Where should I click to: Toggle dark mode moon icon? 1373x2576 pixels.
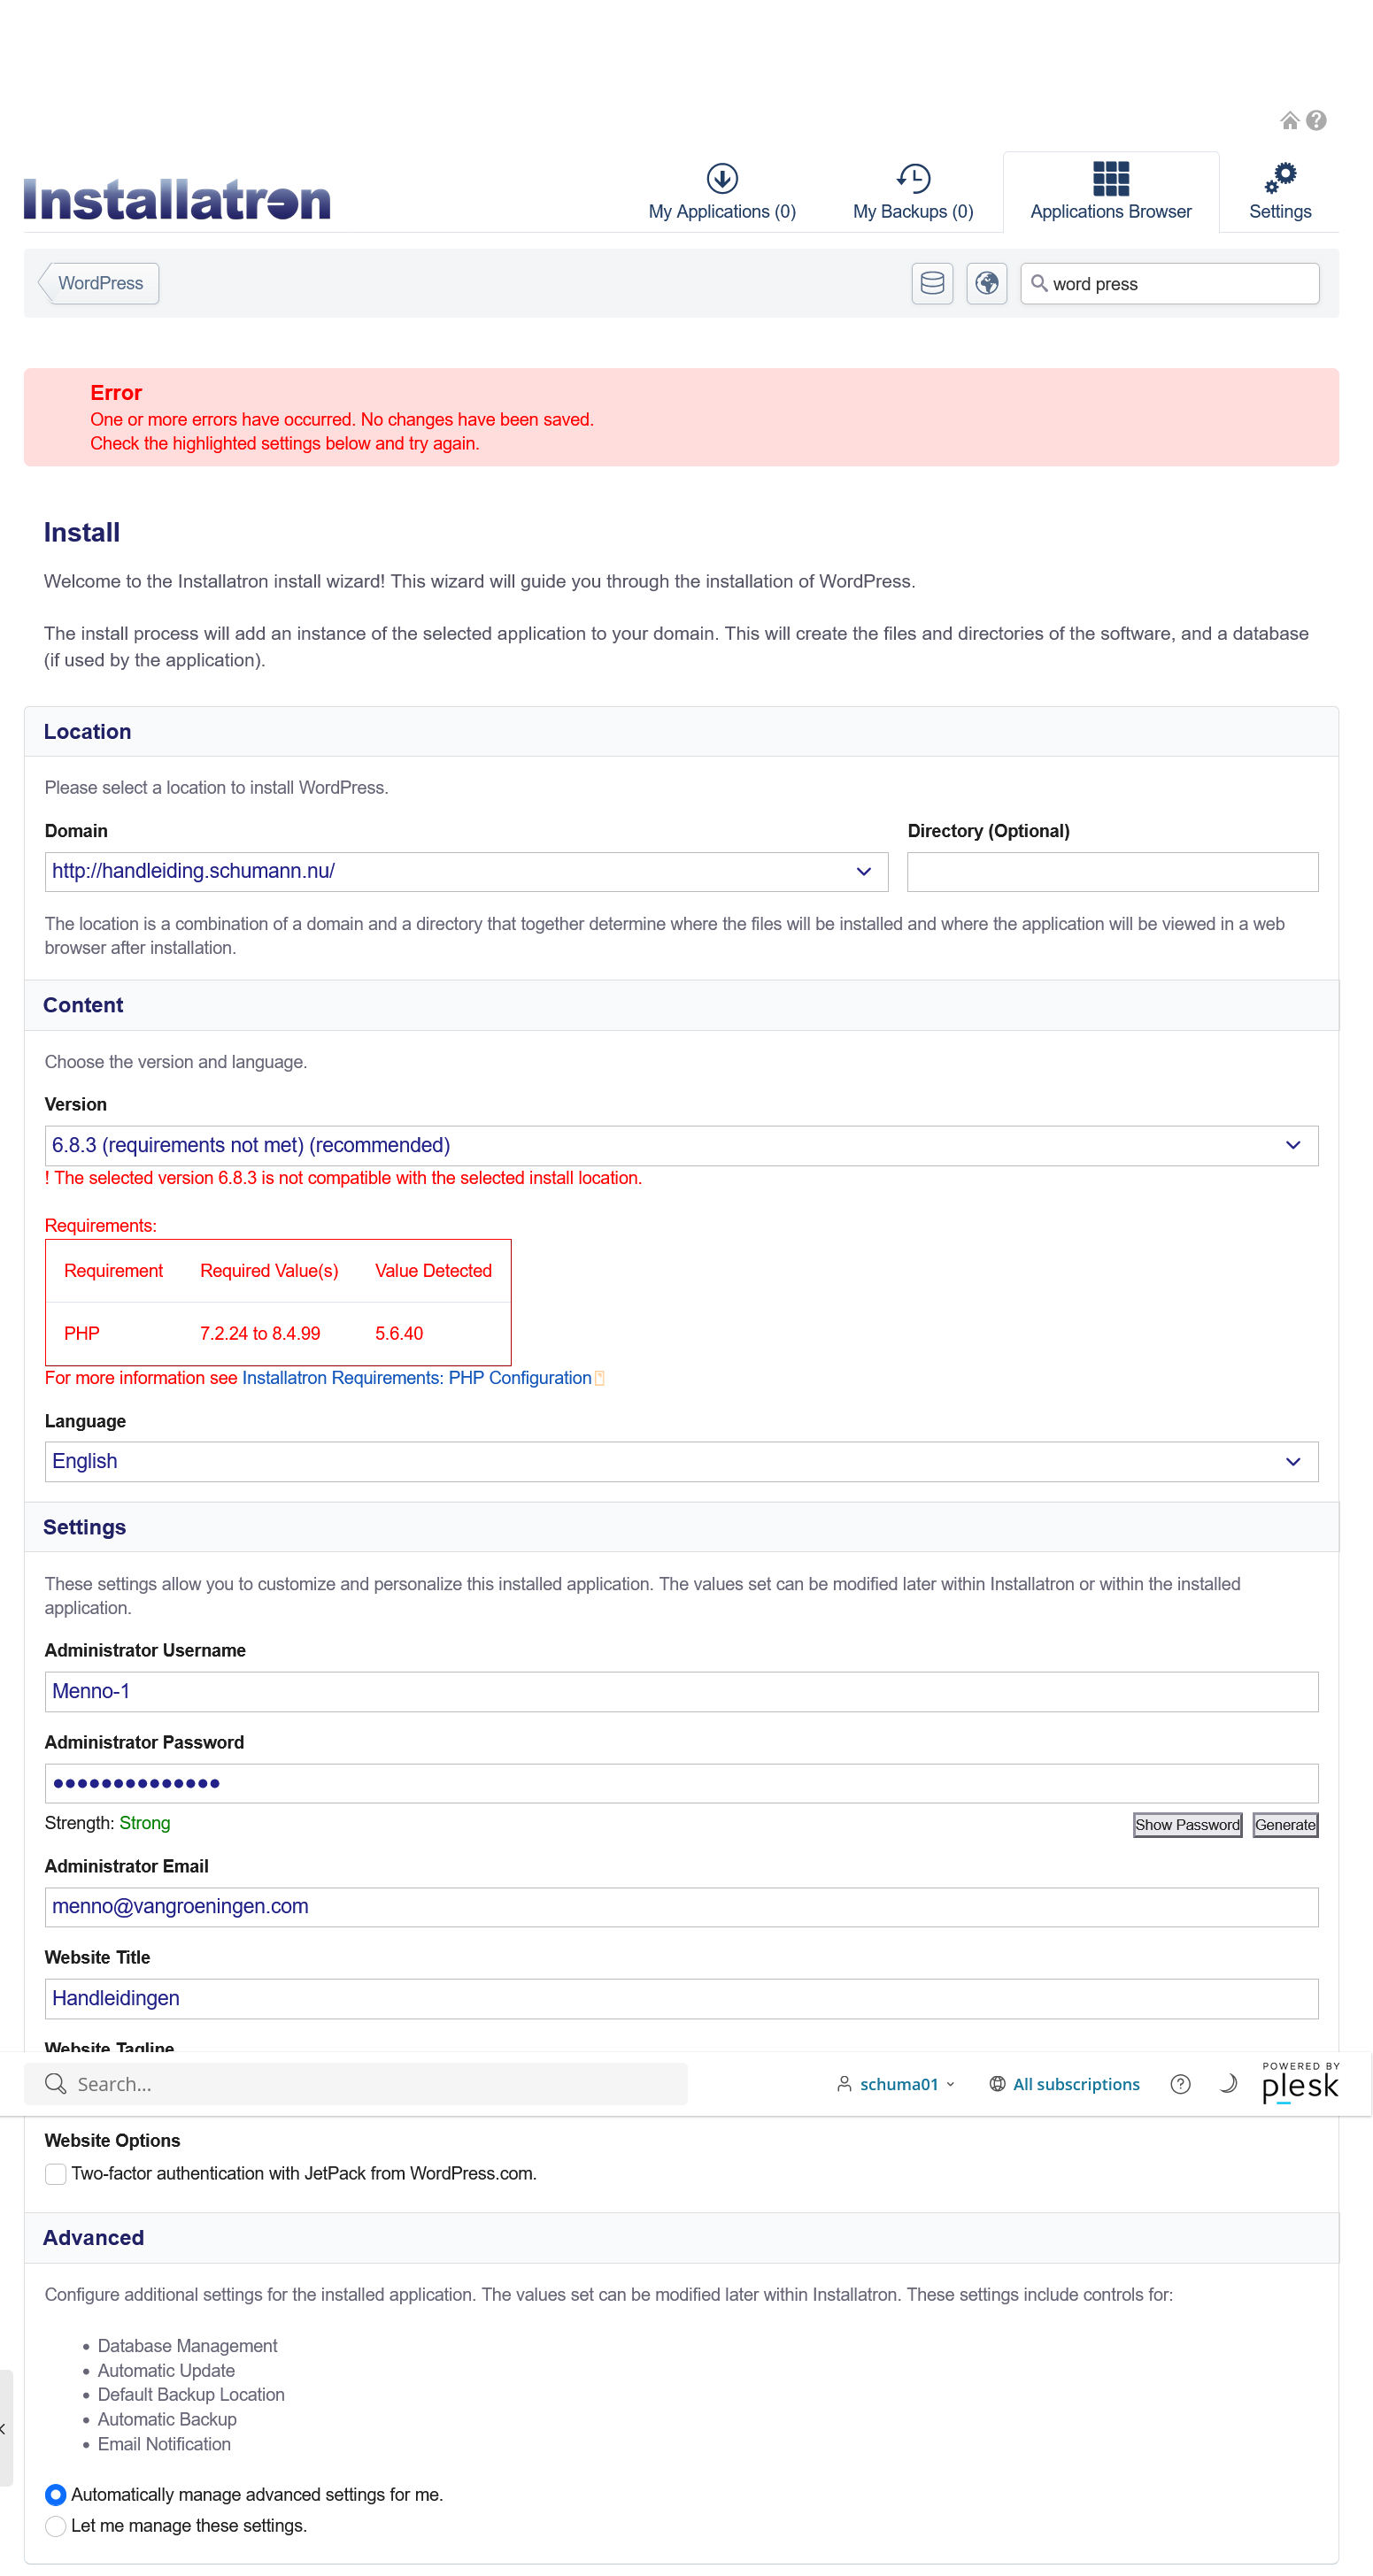click(1228, 2084)
